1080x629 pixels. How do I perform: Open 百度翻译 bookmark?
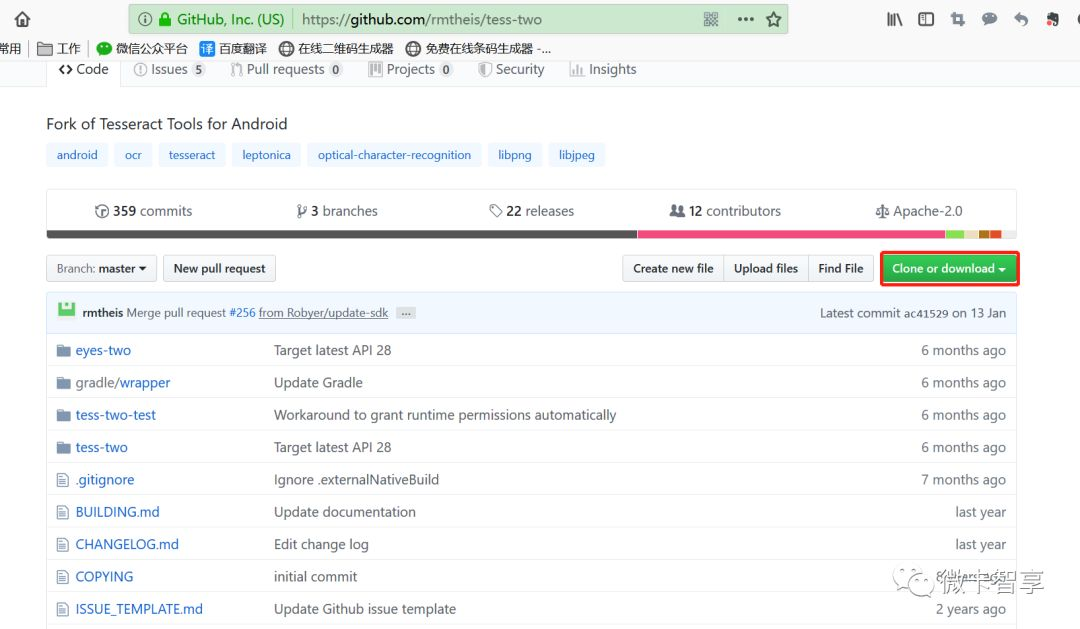click(x=233, y=48)
